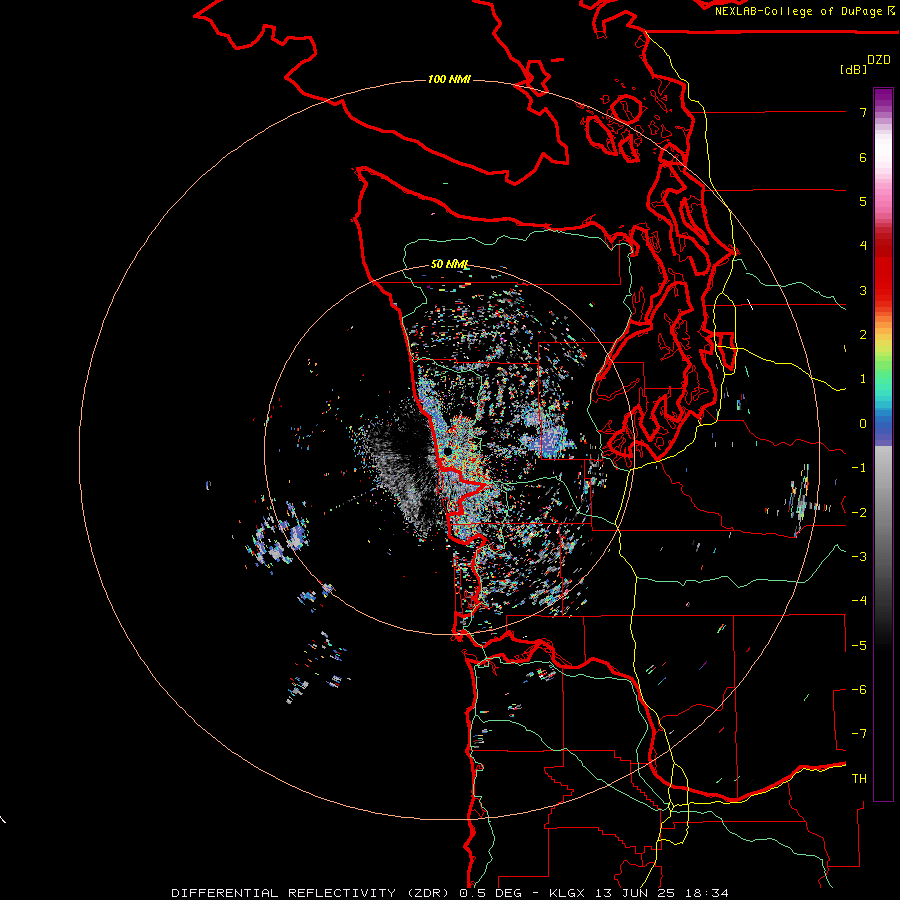The width and height of the screenshot is (900, 900).
Task: Click the '-7' tick label on the scale
Action: (859, 734)
